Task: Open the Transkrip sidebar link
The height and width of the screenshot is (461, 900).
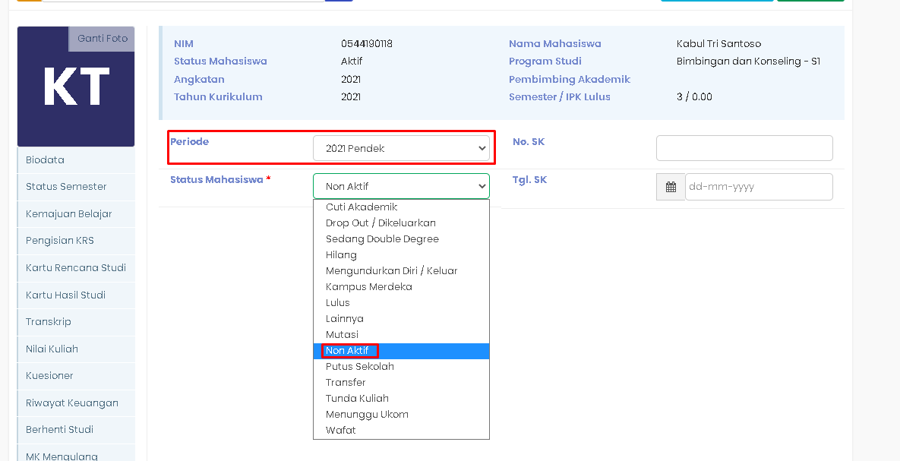Action: 48,322
